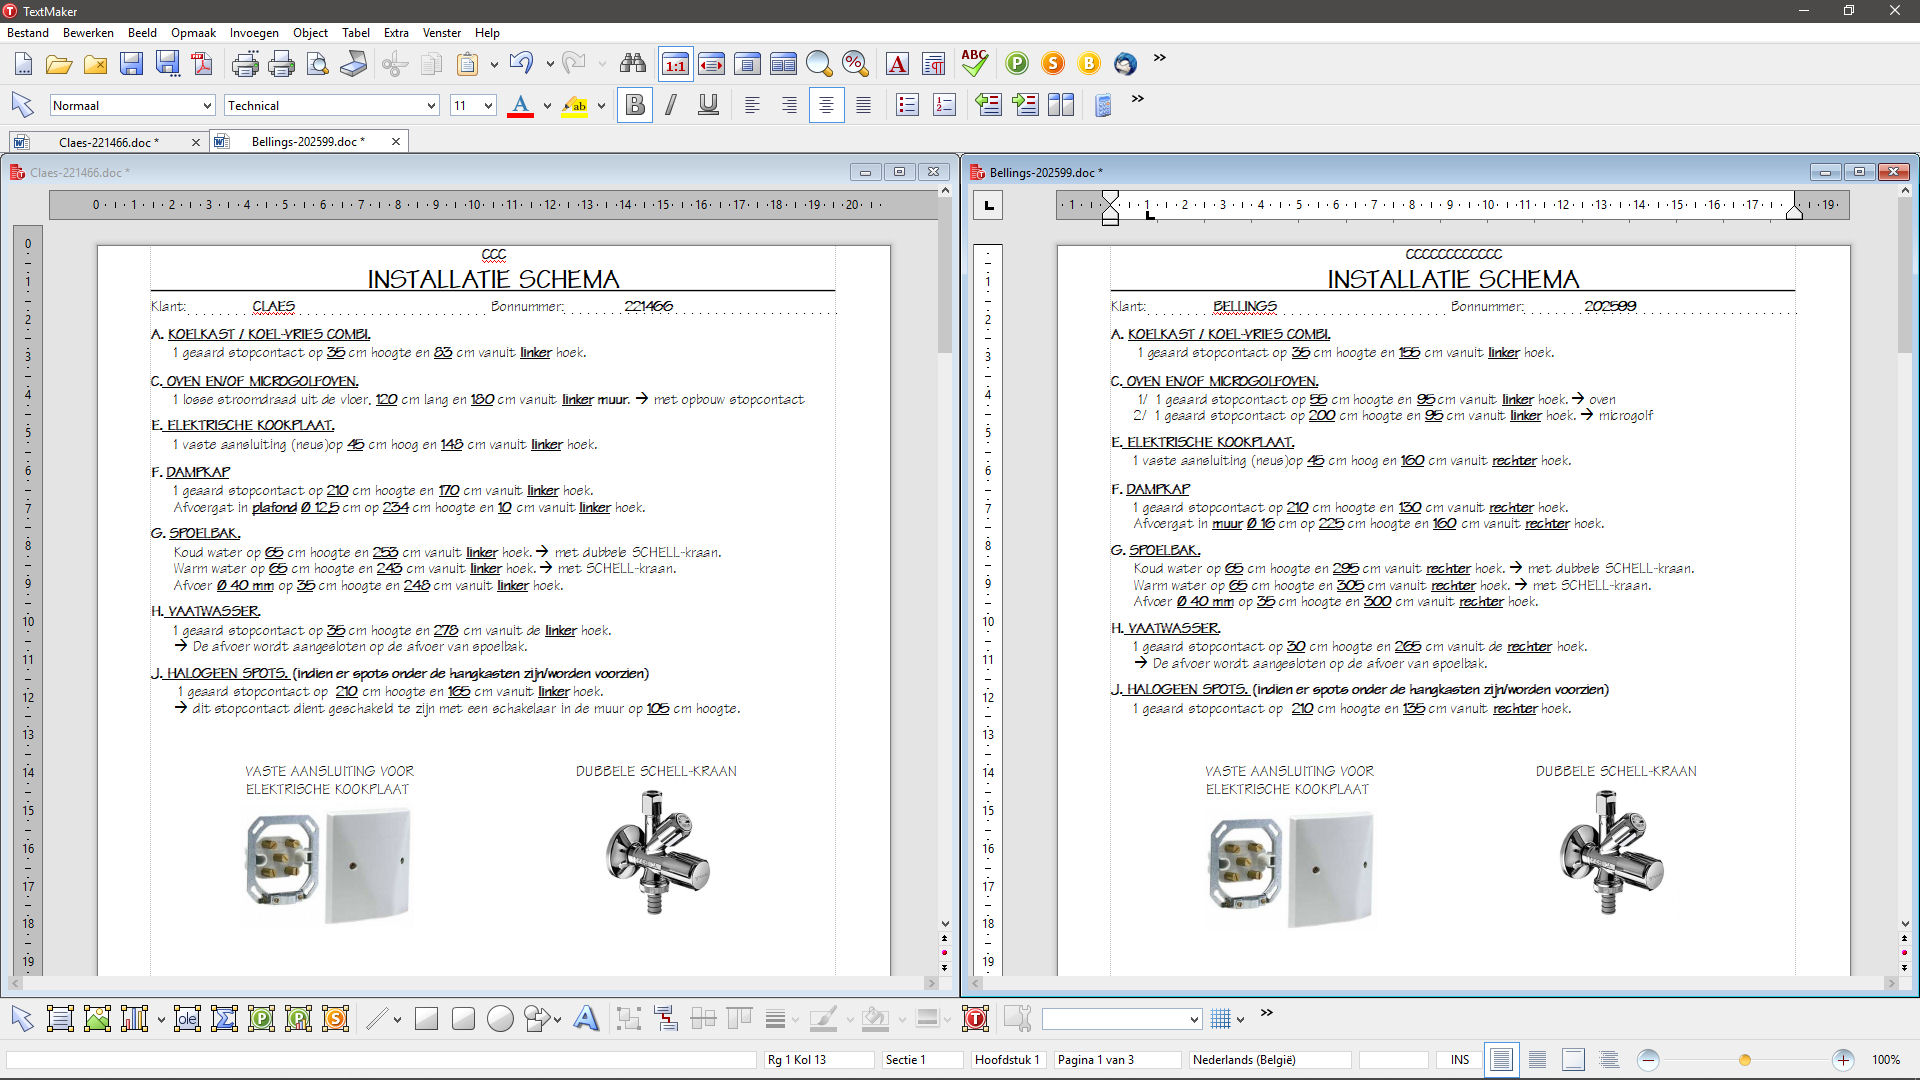This screenshot has height=1080, width=1920.
Task: Select the ellipse drawing tool
Action: point(500,1018)
